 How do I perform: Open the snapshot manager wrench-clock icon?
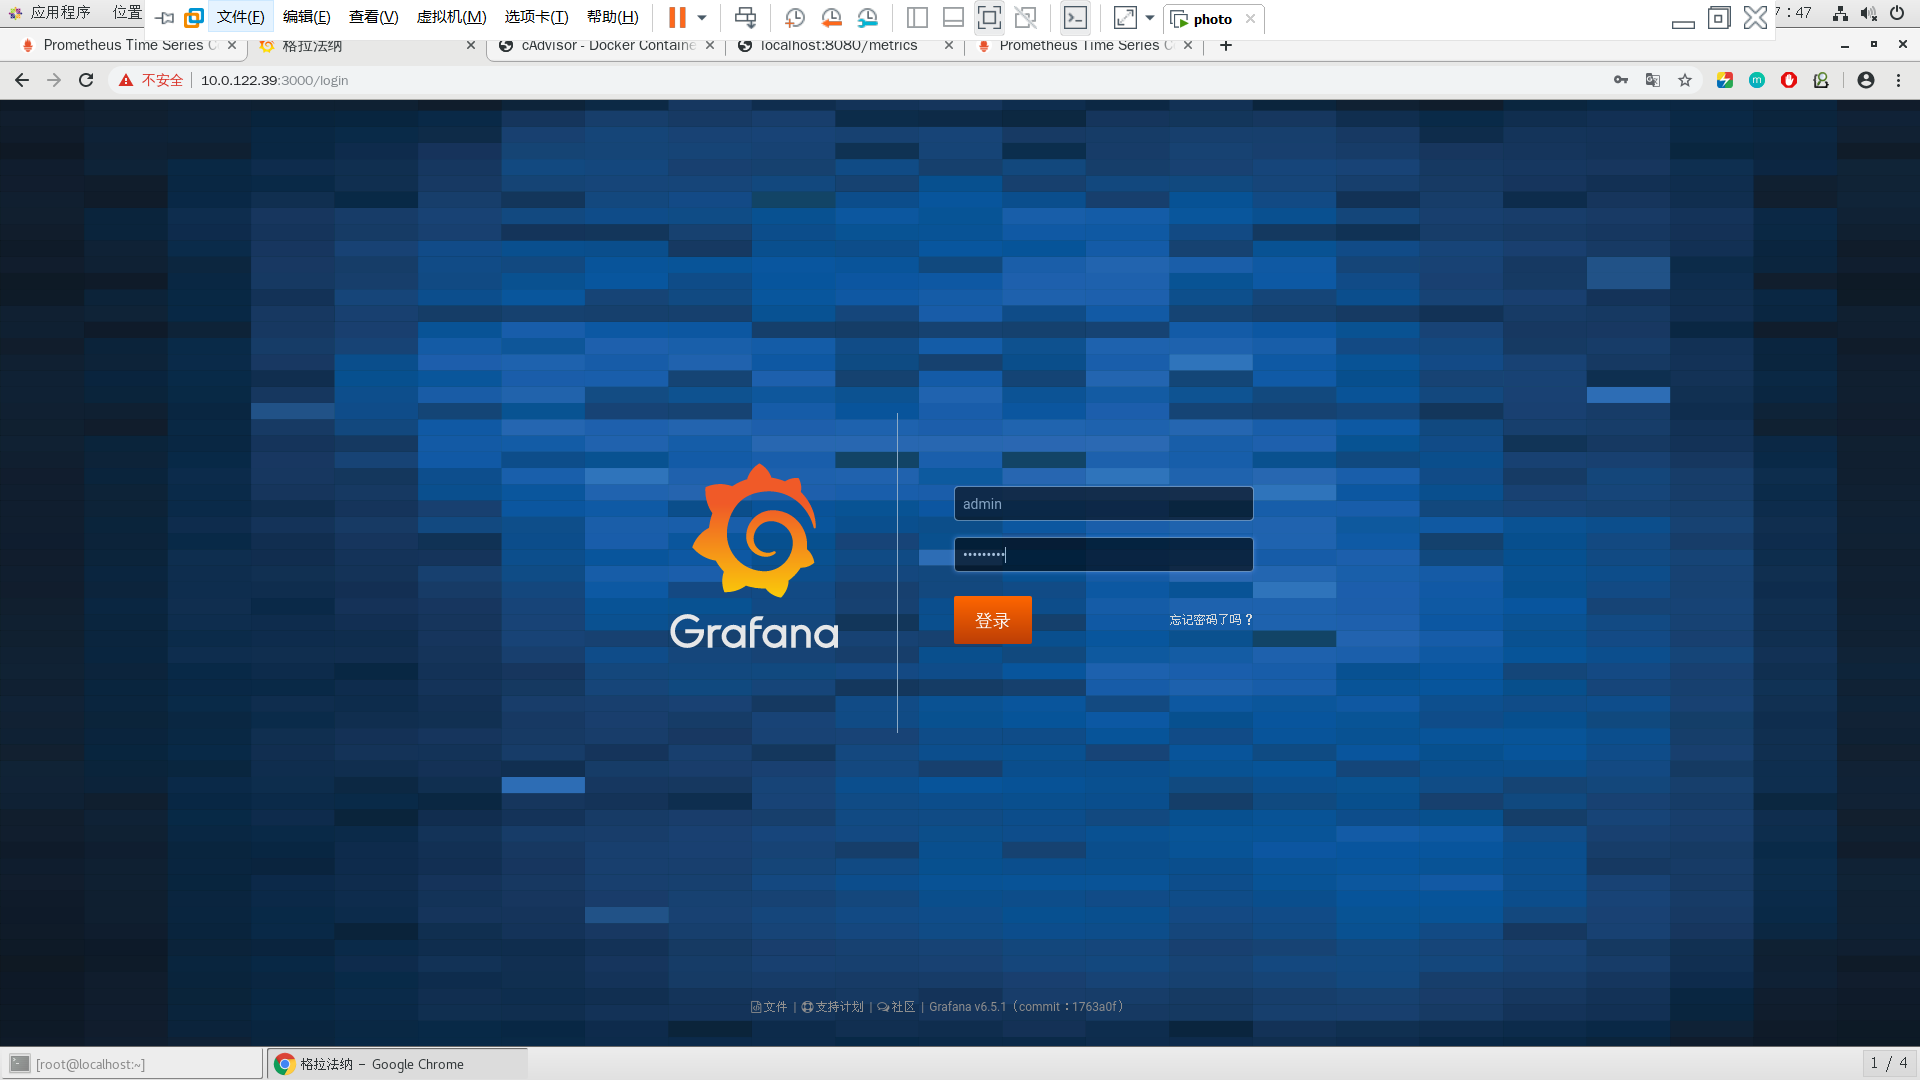click(x=868, y=18)
